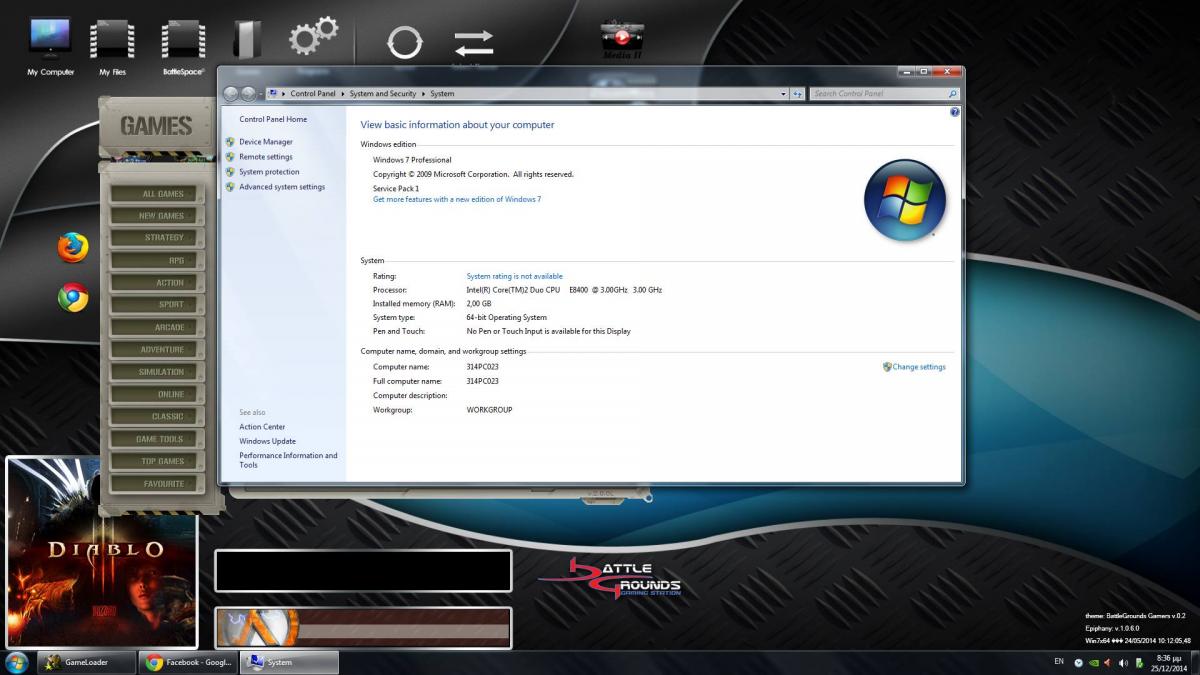Viewport: 1200px width, 675px height.
Task: Open the FAVOURITE category
Action: [x=157, y=484]
